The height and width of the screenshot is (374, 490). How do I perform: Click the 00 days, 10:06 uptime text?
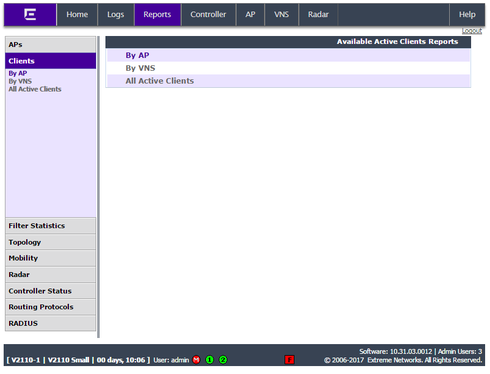click(121, 360)
